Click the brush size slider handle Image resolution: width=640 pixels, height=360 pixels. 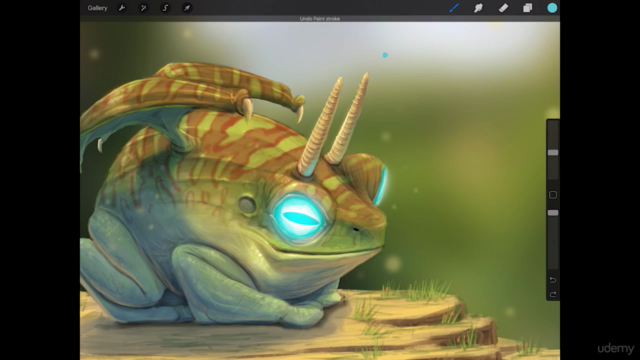coord(553,152)
